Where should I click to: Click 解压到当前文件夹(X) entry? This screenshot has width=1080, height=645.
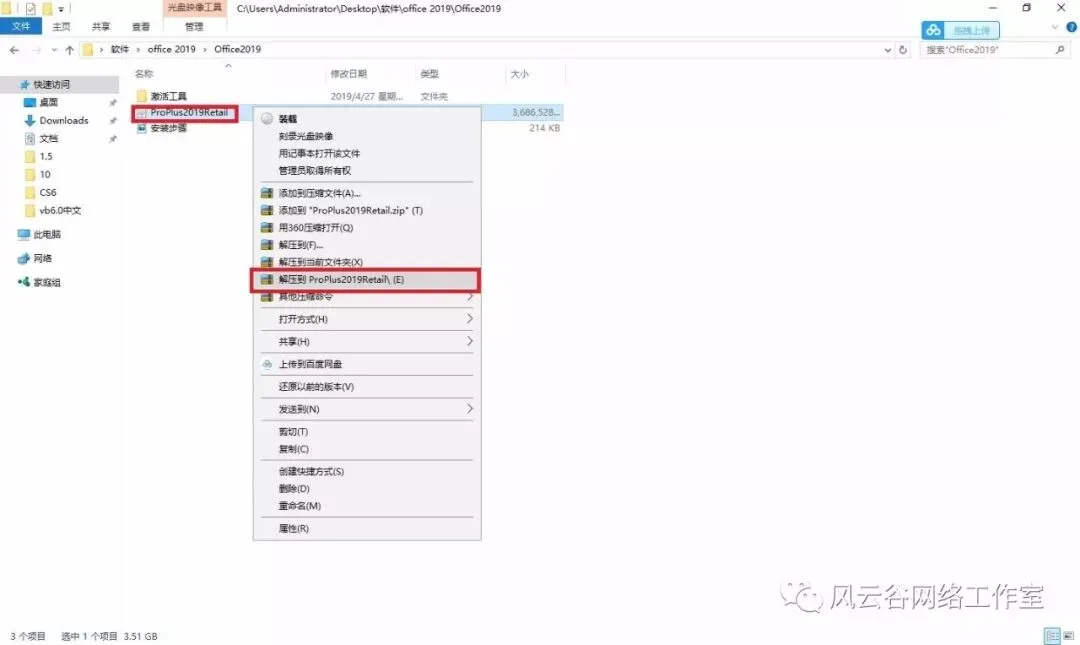point(320,263)
